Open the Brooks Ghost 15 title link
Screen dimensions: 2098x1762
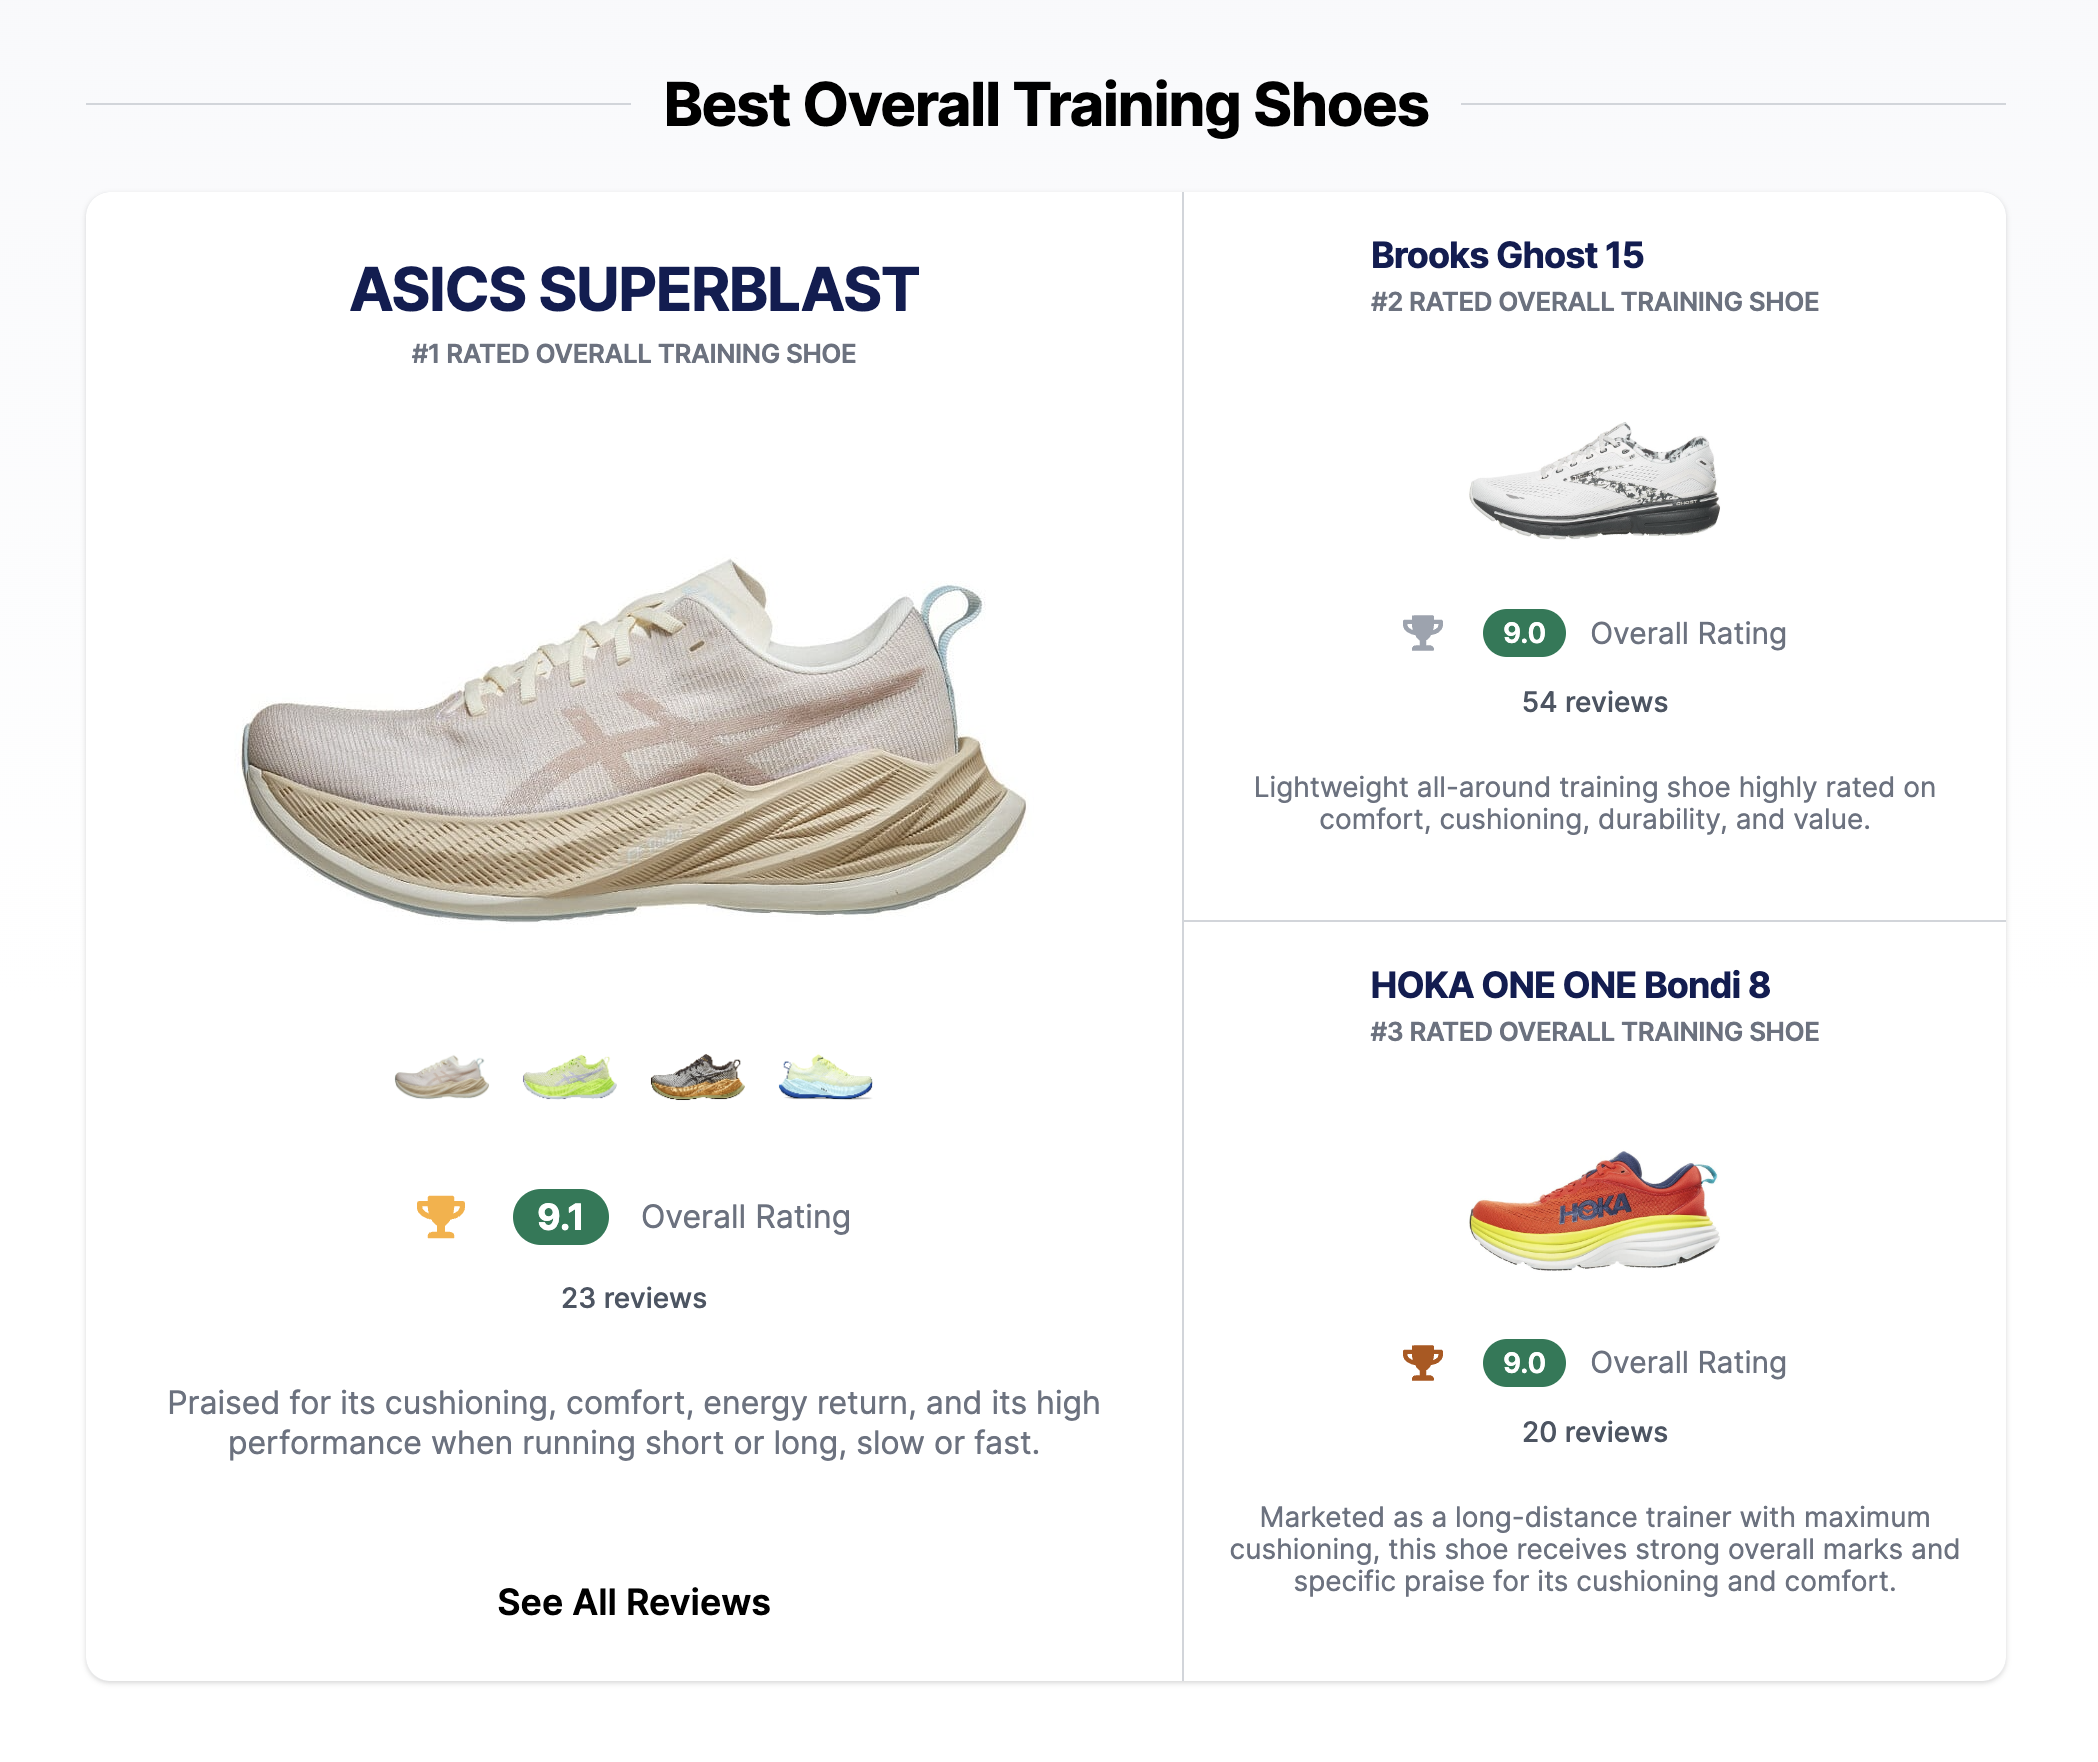(1507, 255)
